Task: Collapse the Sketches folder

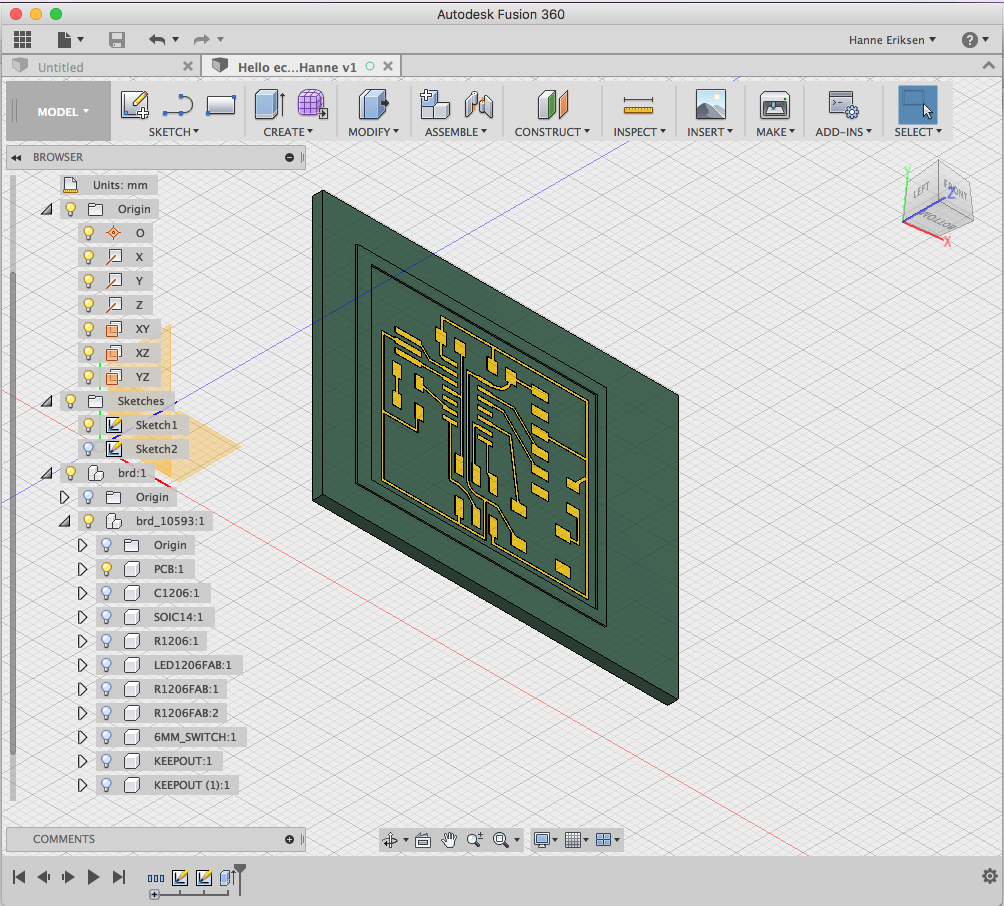Action: [47, 401]
